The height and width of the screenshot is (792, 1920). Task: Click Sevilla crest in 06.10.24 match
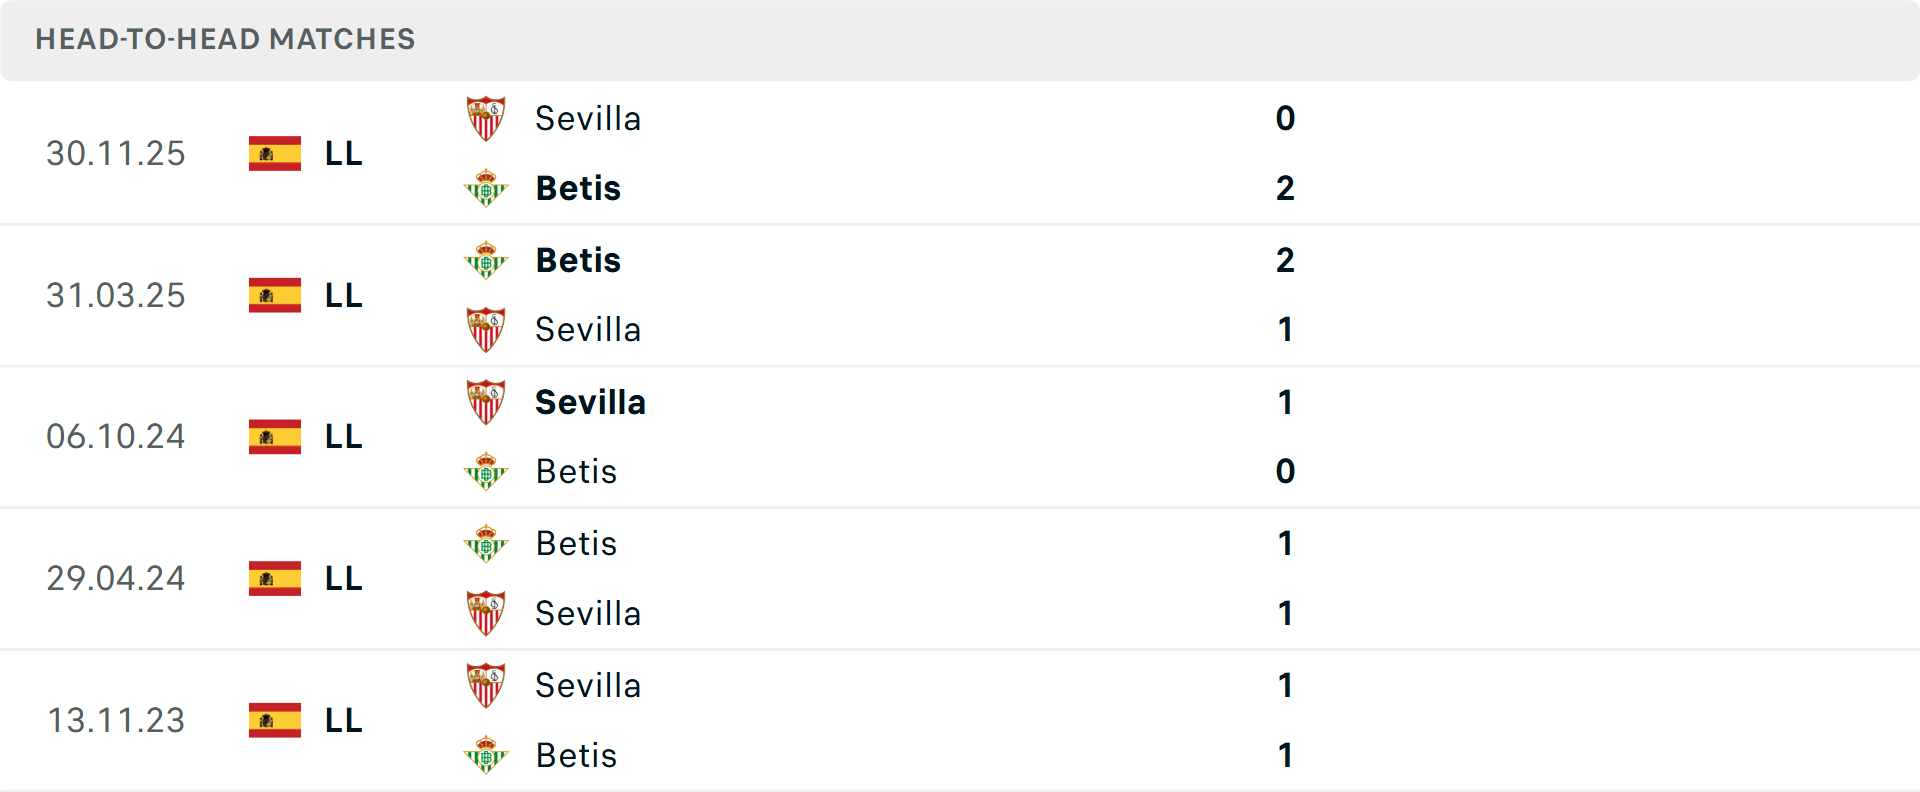click(486, 402)
